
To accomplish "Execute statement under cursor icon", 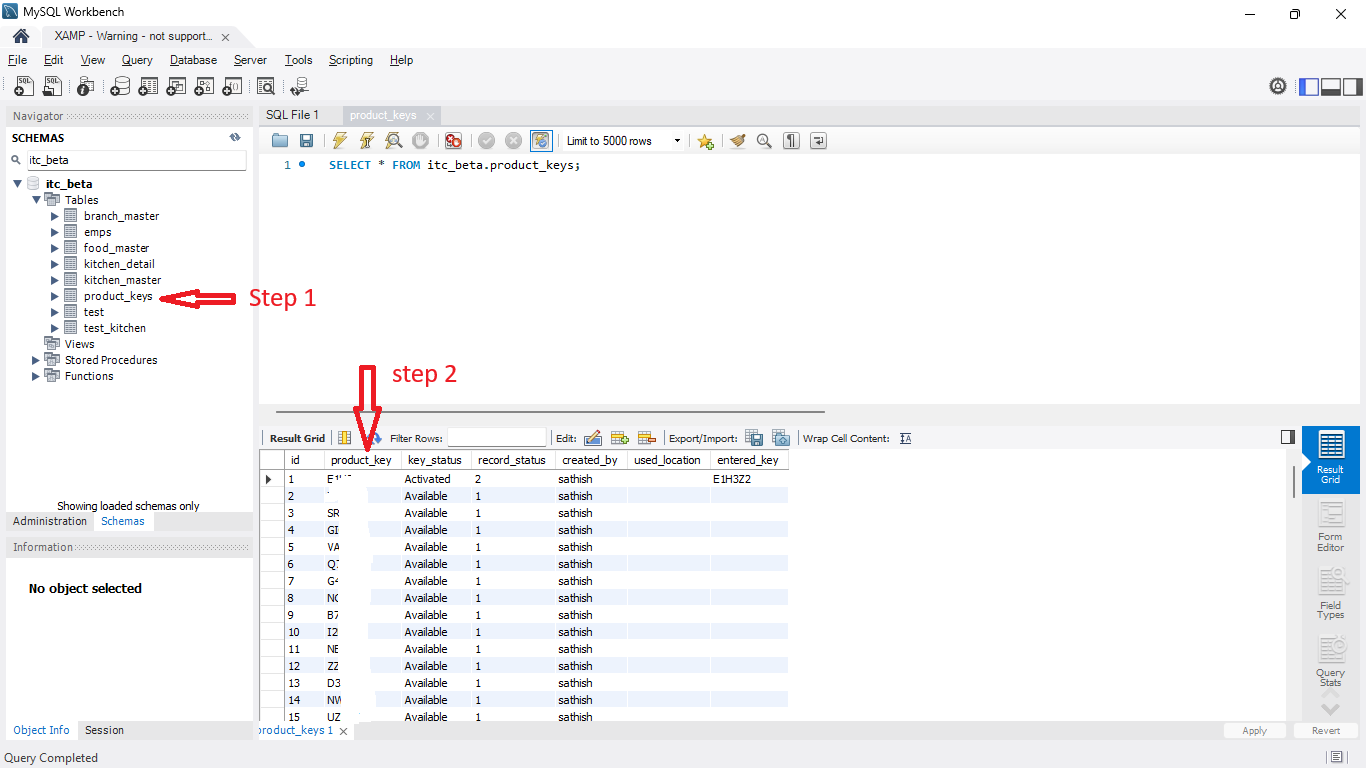I will 367,141.
